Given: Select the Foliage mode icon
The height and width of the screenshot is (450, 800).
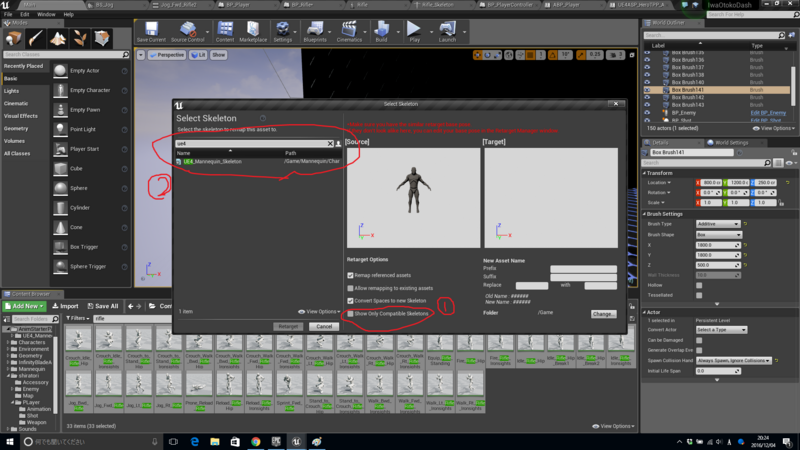Looking at the screenshot, I should (80, 38).
